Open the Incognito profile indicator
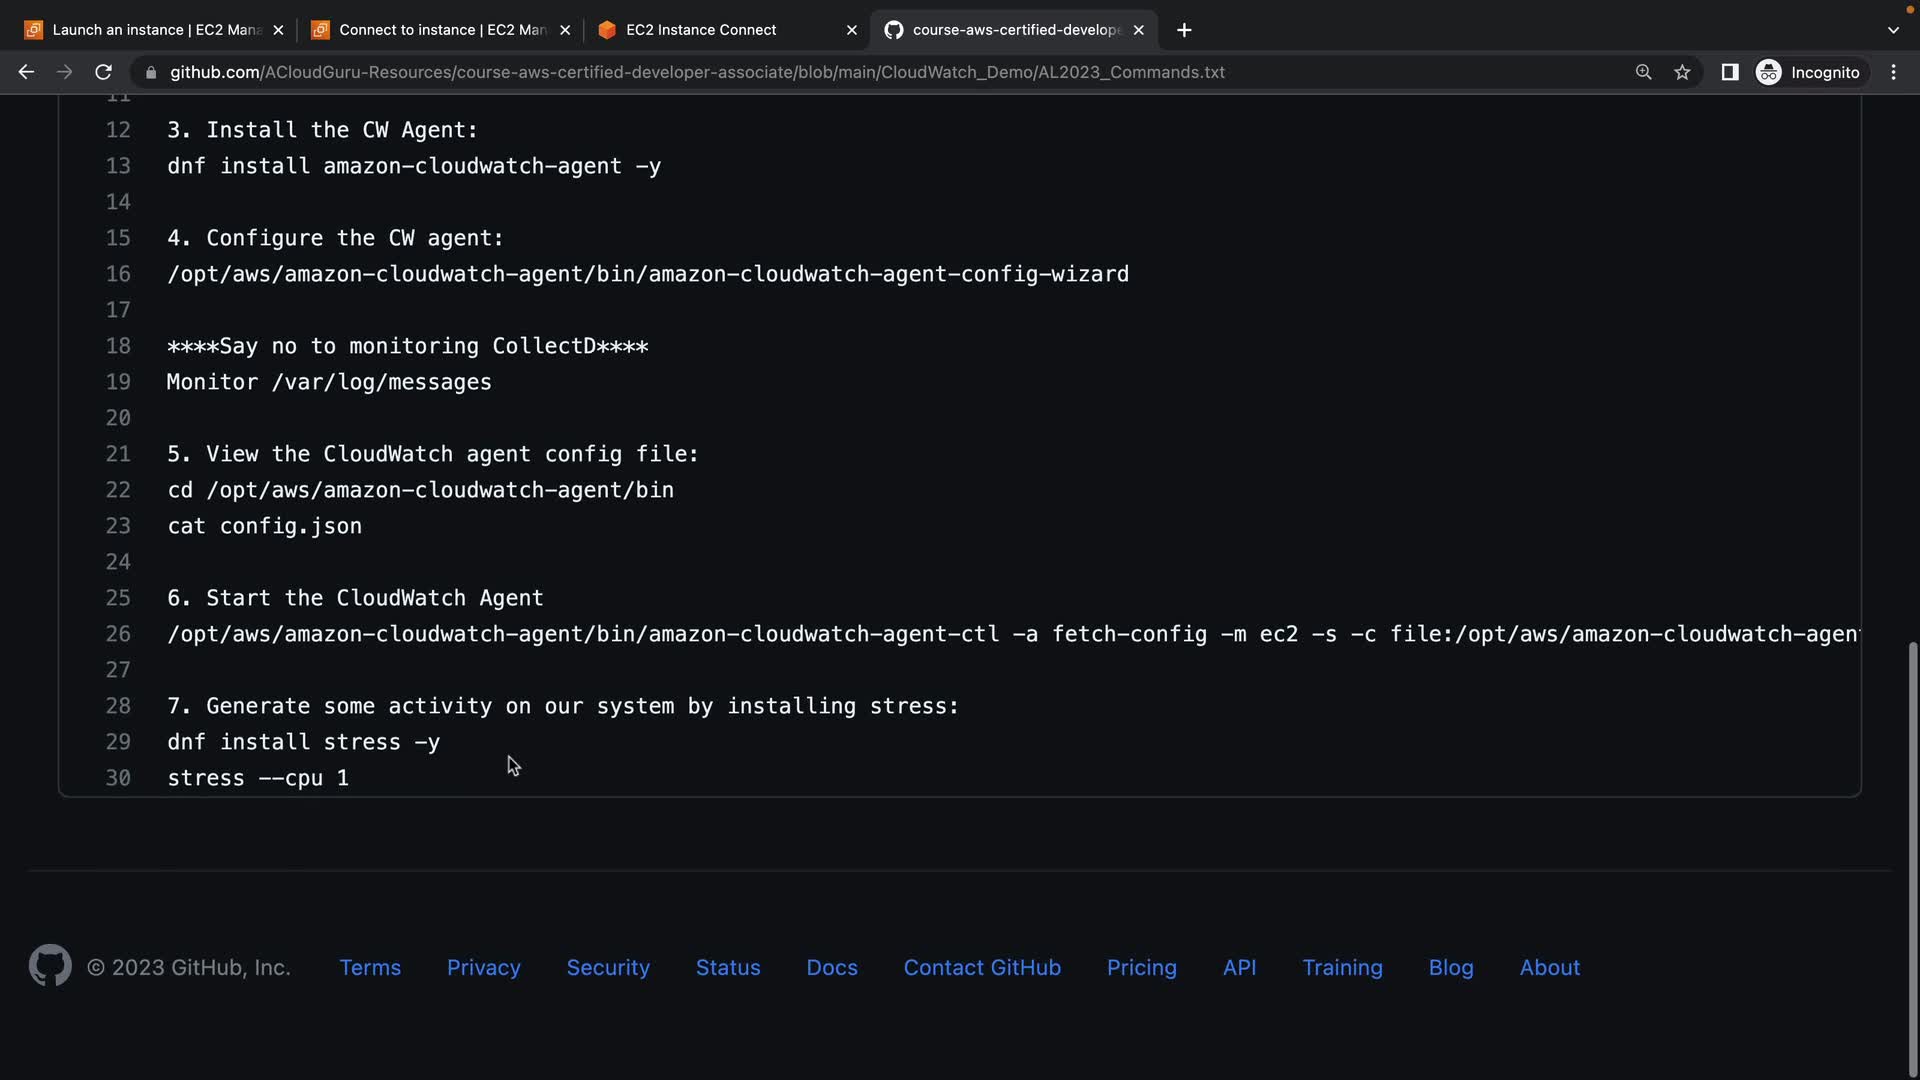The width and height of the screenshot is (1920, 1080). [x=1809, y=72]
